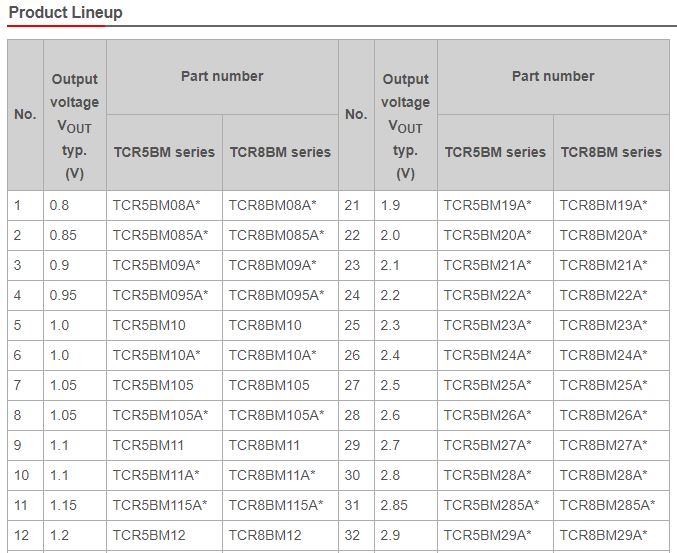Click the TCR8BM285A* part number

click(x=607, y=505)
